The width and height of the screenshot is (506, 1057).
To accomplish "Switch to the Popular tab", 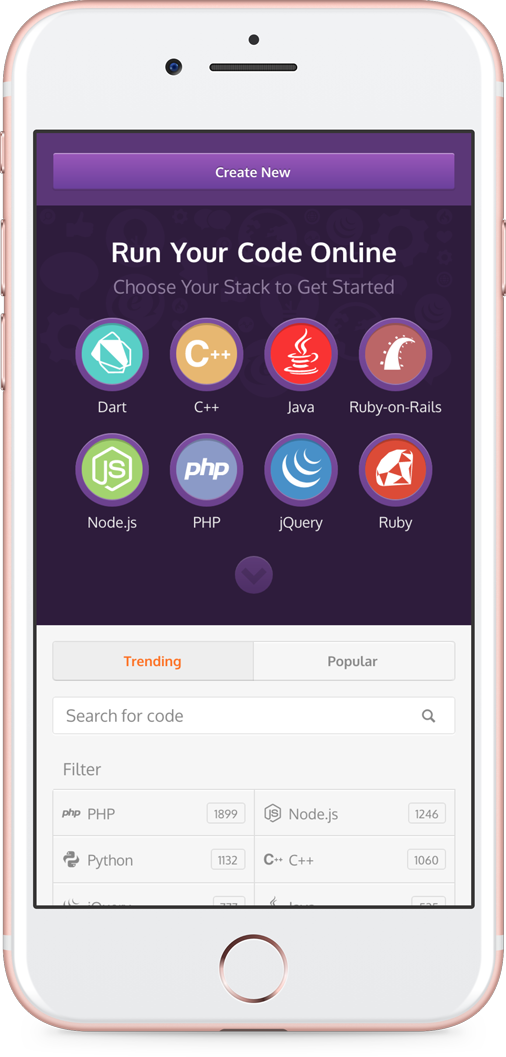I will (x=354, y=661).
